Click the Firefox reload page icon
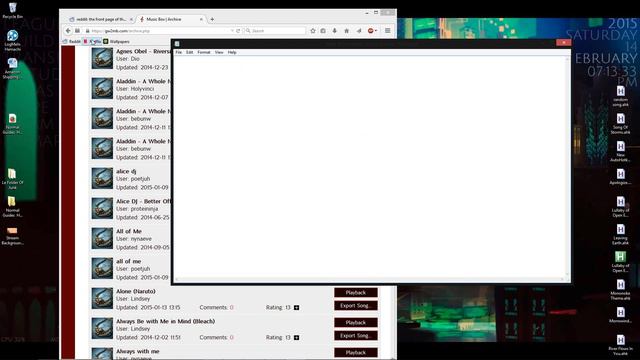This screenshot has height=360, width=640. [x=238, y=31]
